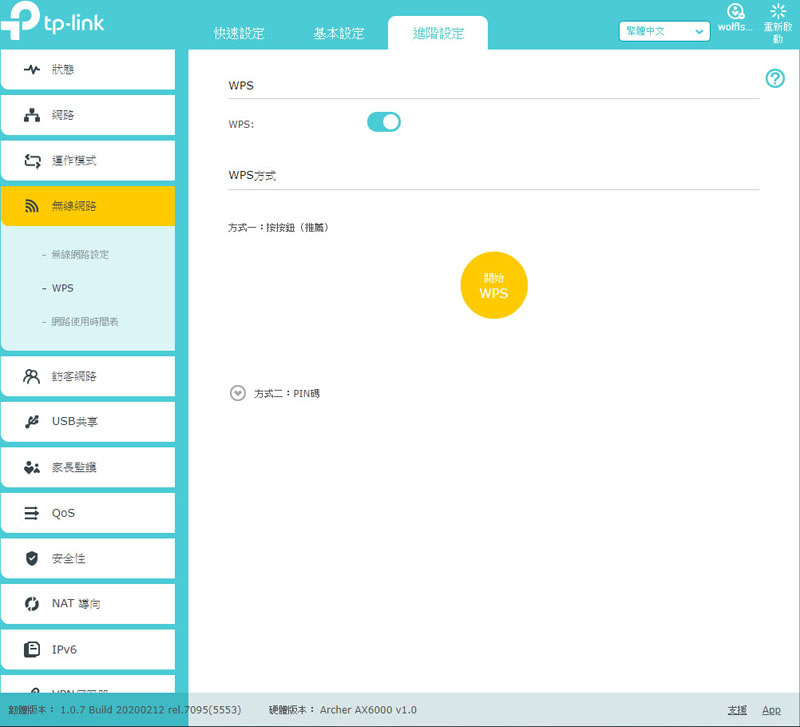Click the 安全性 shield icon
Viewport: 800px width, 727px height.
click(x=32, y=558)
